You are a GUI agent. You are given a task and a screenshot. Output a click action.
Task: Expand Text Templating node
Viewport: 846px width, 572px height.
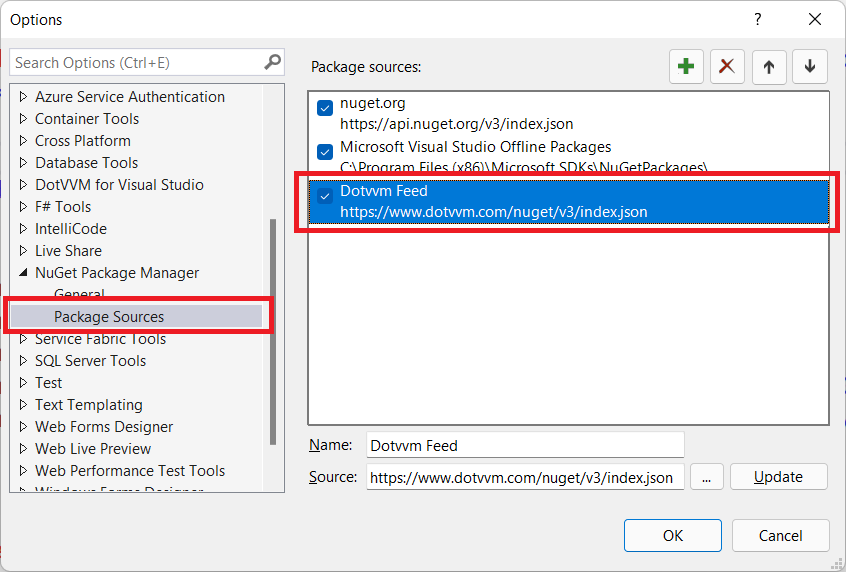pyautogui.click(x=23, y=405)
